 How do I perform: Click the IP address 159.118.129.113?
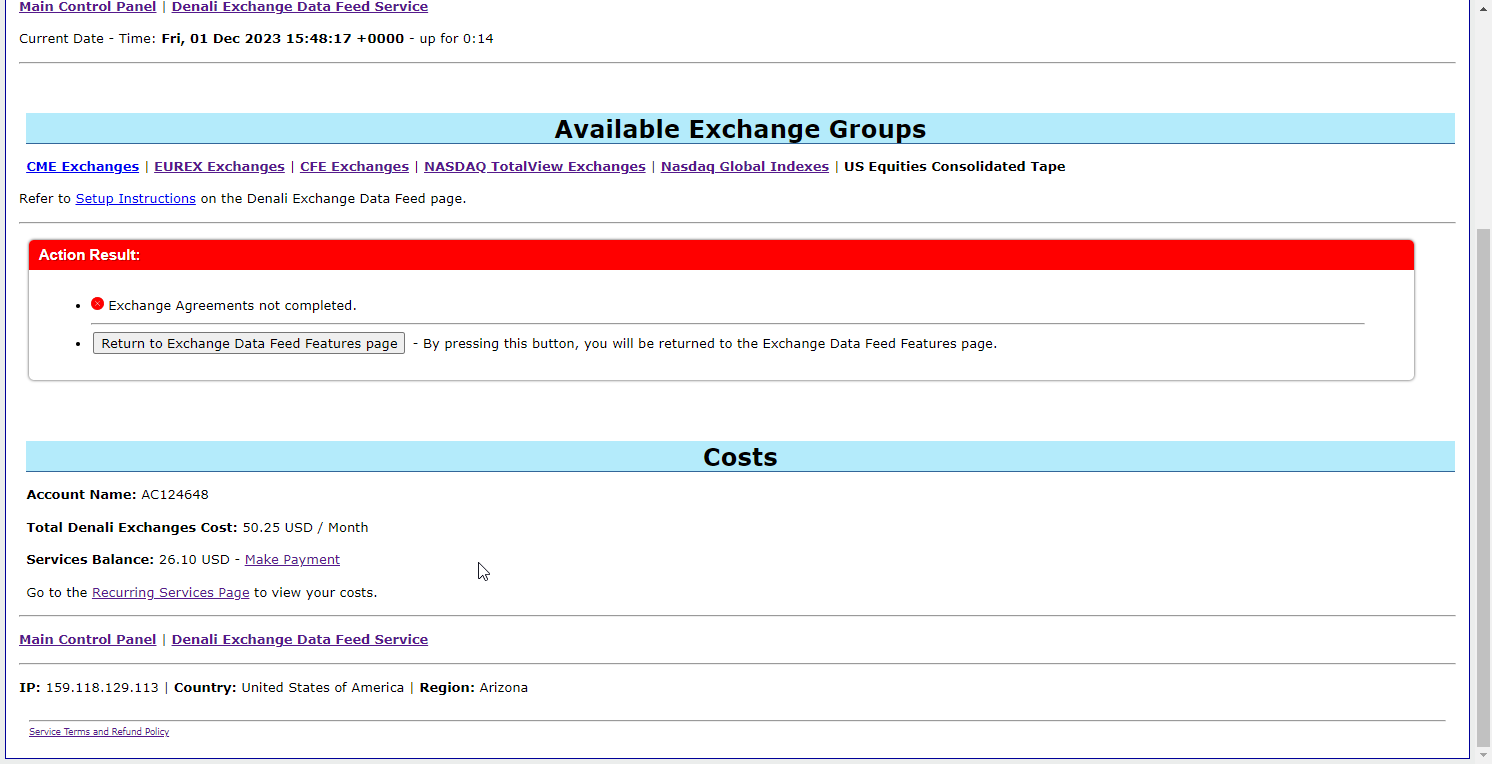pos(102,688)
